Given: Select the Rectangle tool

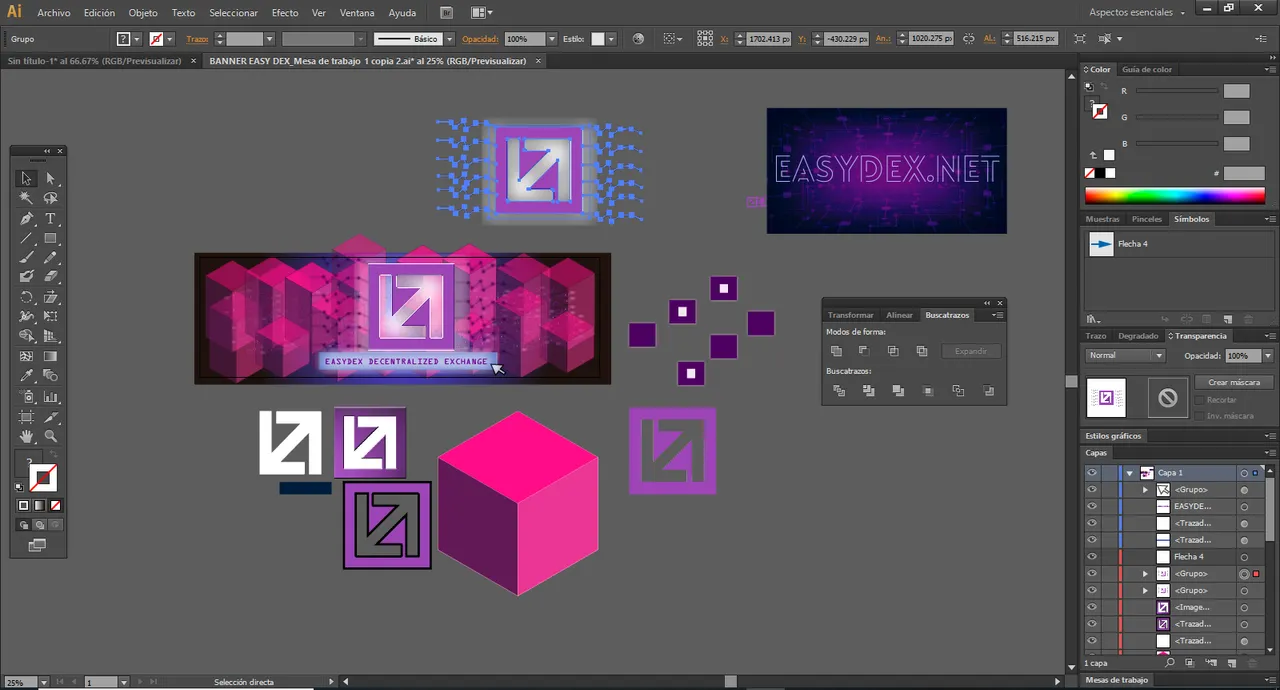Looking at the screenshot, I should pos(50,238).
